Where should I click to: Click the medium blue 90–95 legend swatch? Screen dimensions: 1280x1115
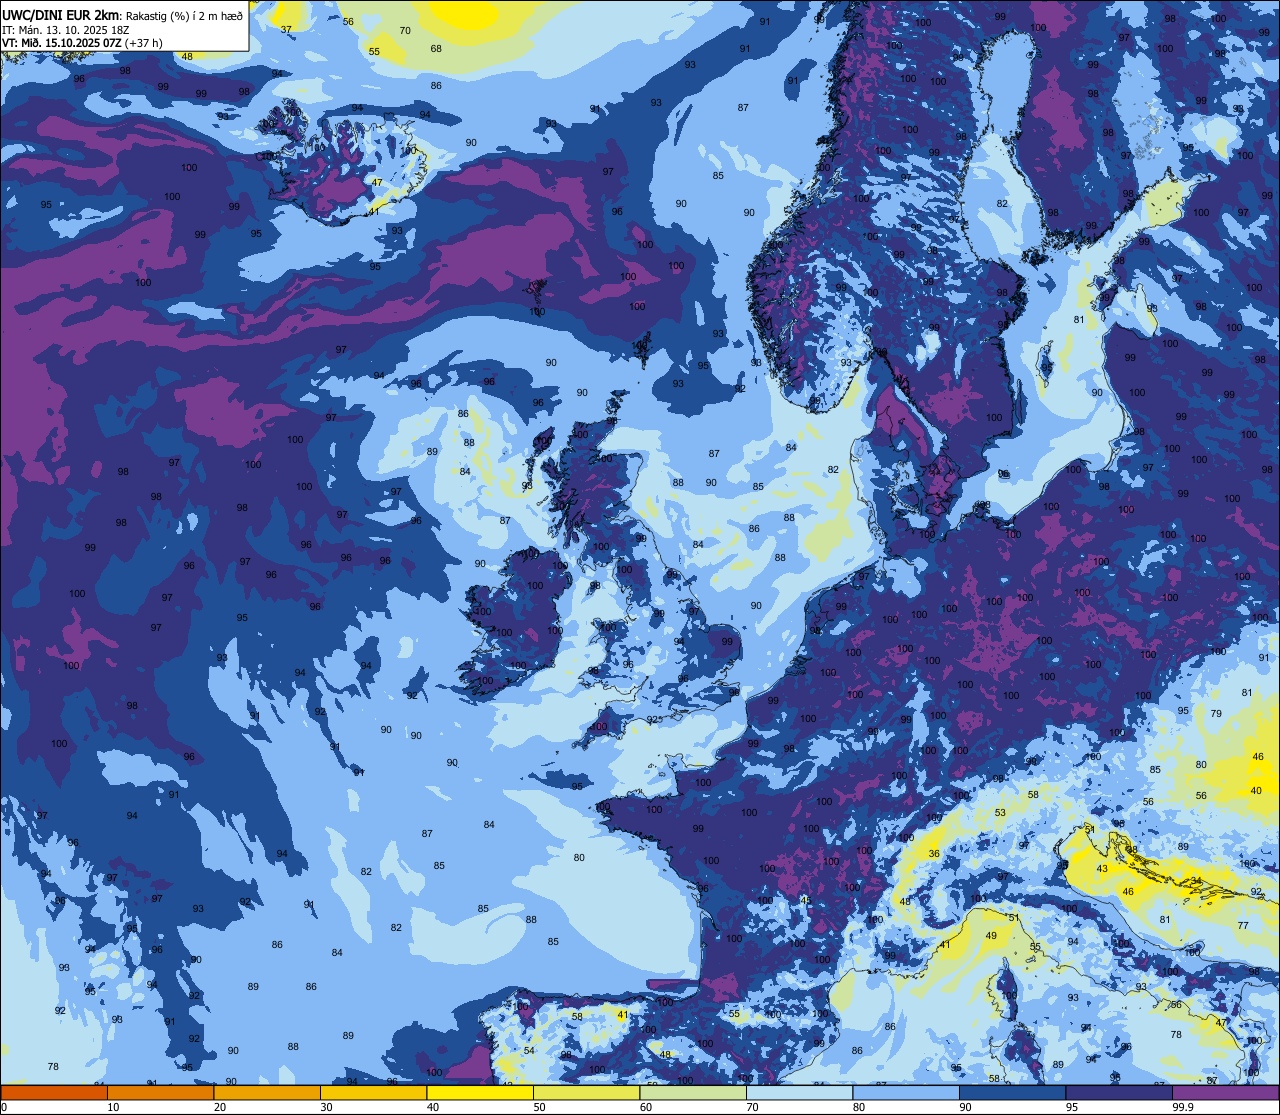click(x=1012, y=1092)
